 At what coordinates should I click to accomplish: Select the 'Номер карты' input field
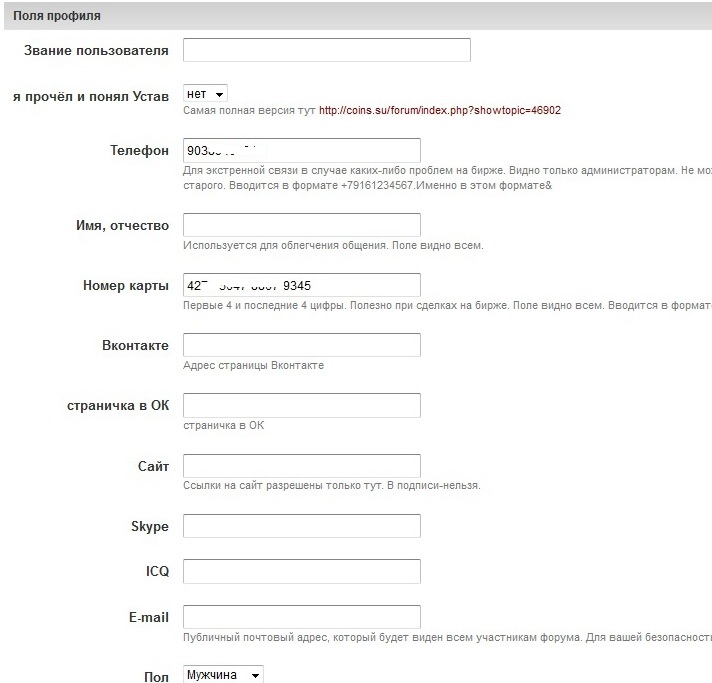click(301, 285)
